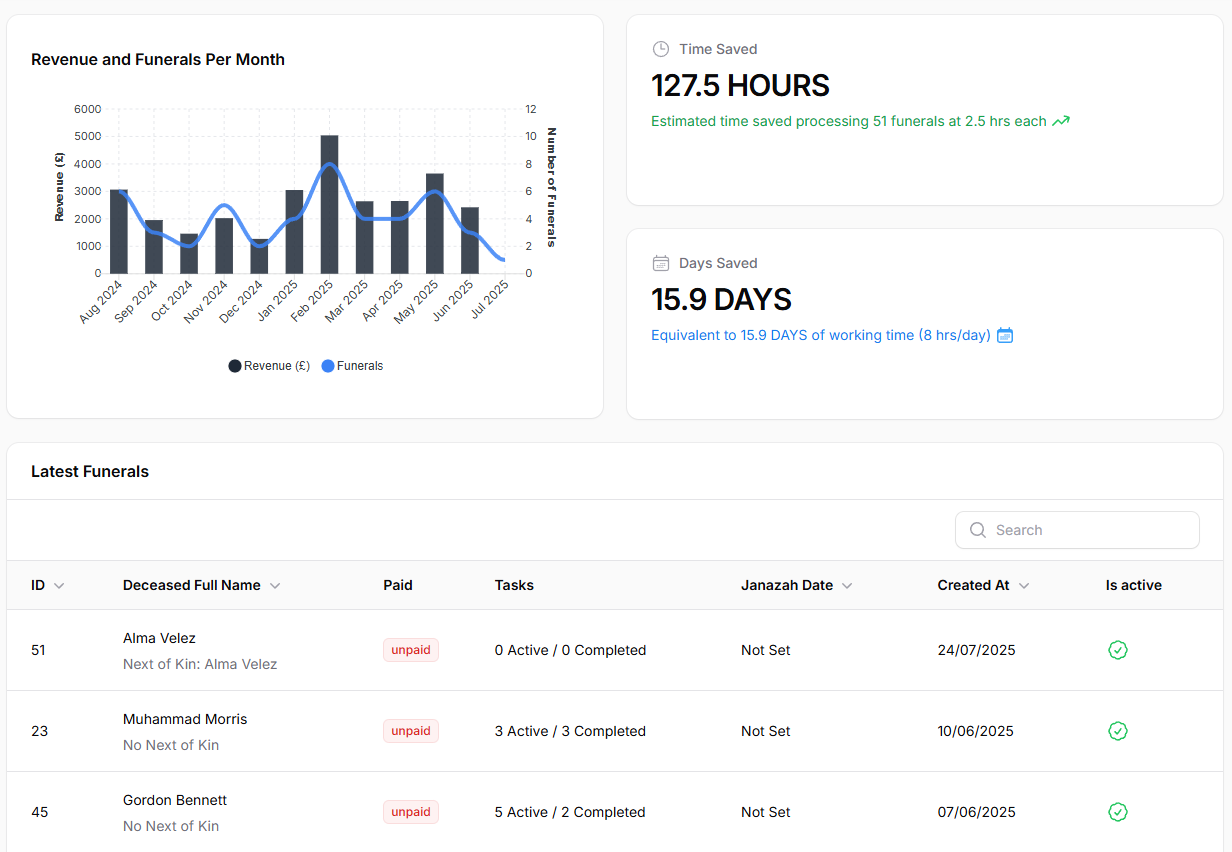Screen dimensions: 1232x852
Task: Click the magnifying glass in the search box
Action: tap(978, 529)
